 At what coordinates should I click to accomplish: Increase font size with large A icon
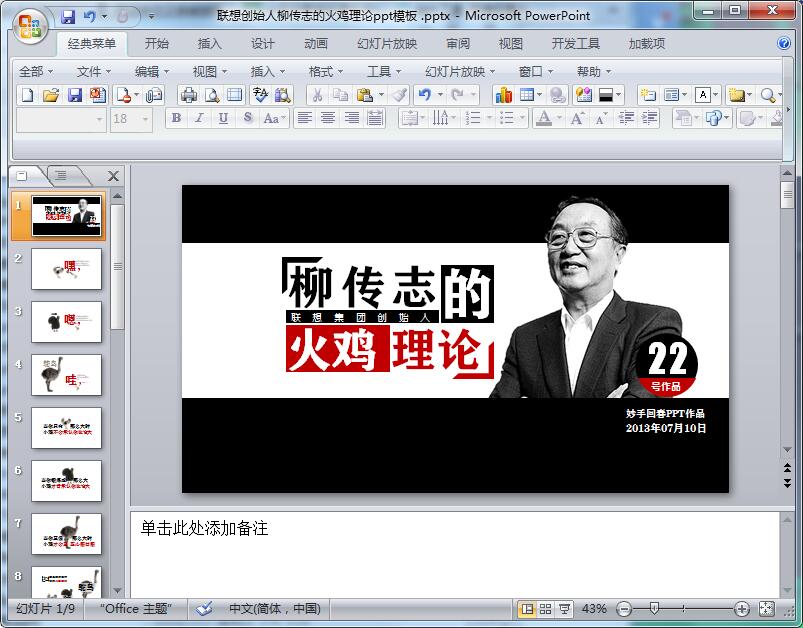[577, 119]
